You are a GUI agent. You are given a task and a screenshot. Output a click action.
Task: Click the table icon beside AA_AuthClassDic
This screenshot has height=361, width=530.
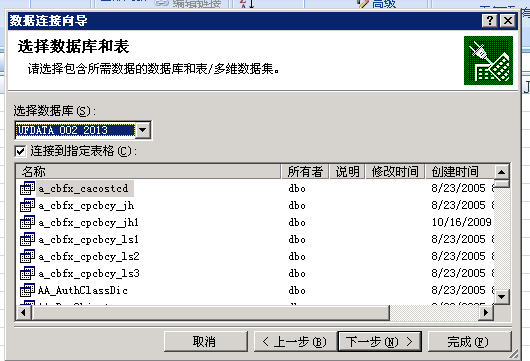(27, 290)
